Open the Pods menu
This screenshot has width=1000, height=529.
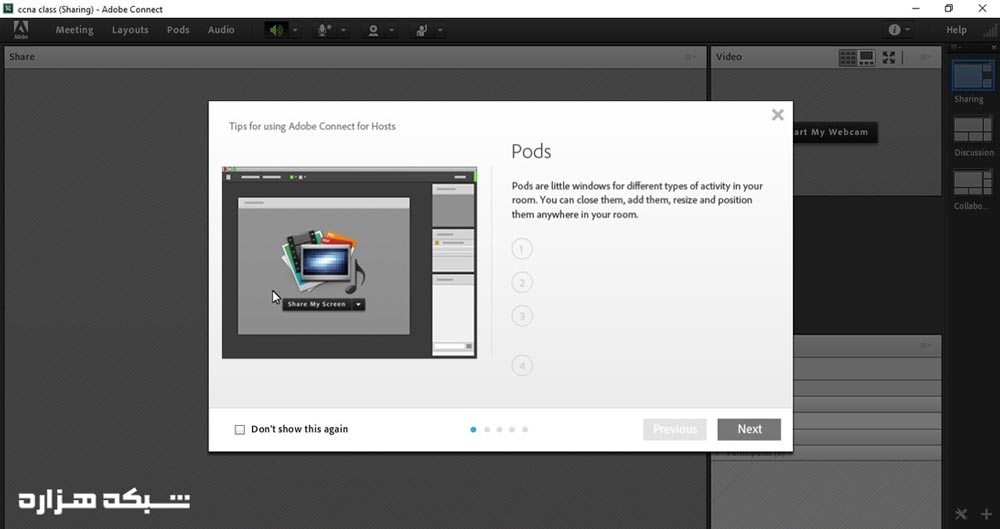pyautogui.click(x=178, y=30)
